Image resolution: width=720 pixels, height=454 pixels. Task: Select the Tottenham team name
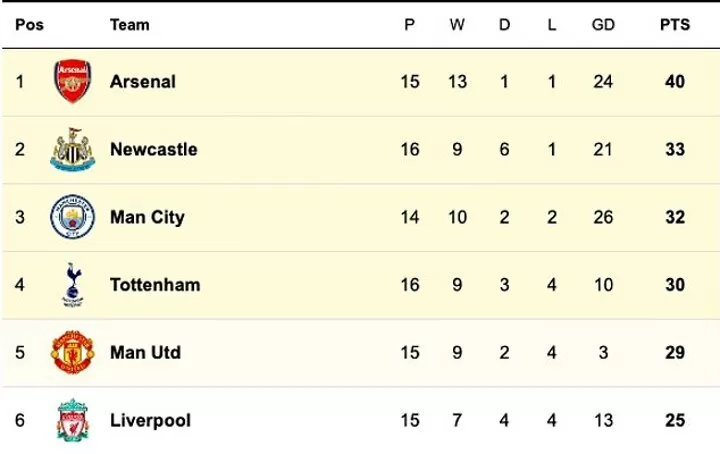point(155,285)
